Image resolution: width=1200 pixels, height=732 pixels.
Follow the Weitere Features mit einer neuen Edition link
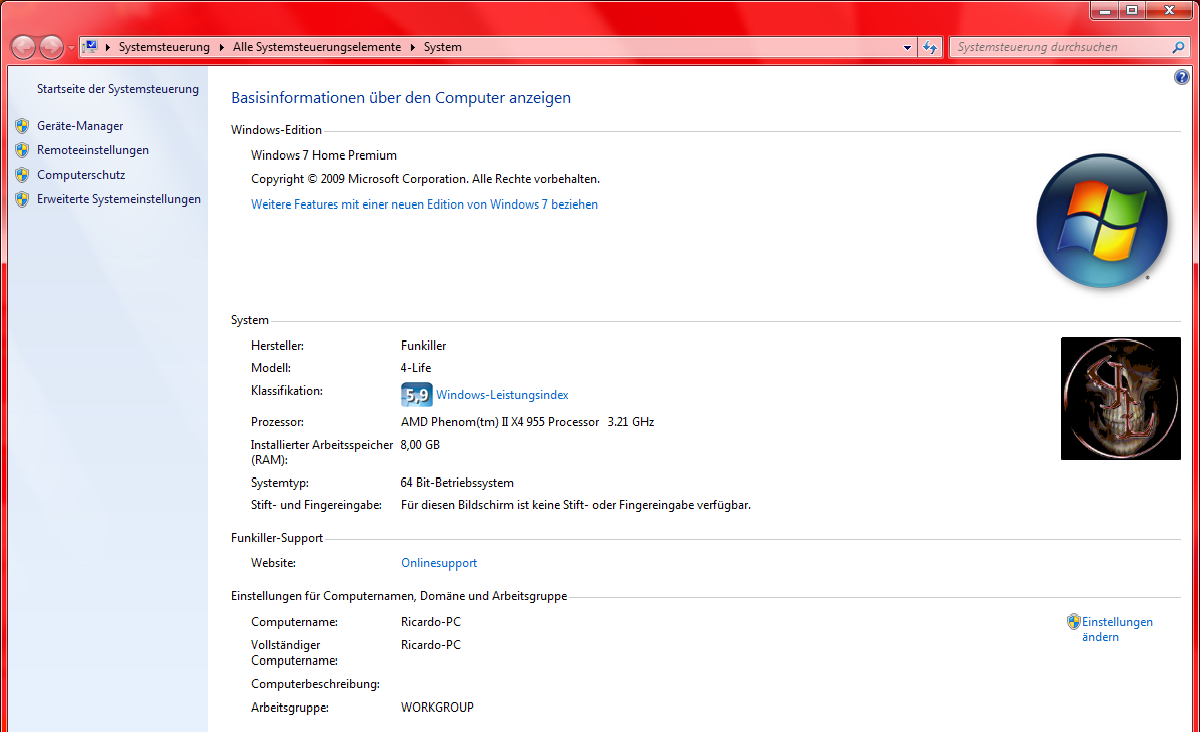tap(424, 204)
